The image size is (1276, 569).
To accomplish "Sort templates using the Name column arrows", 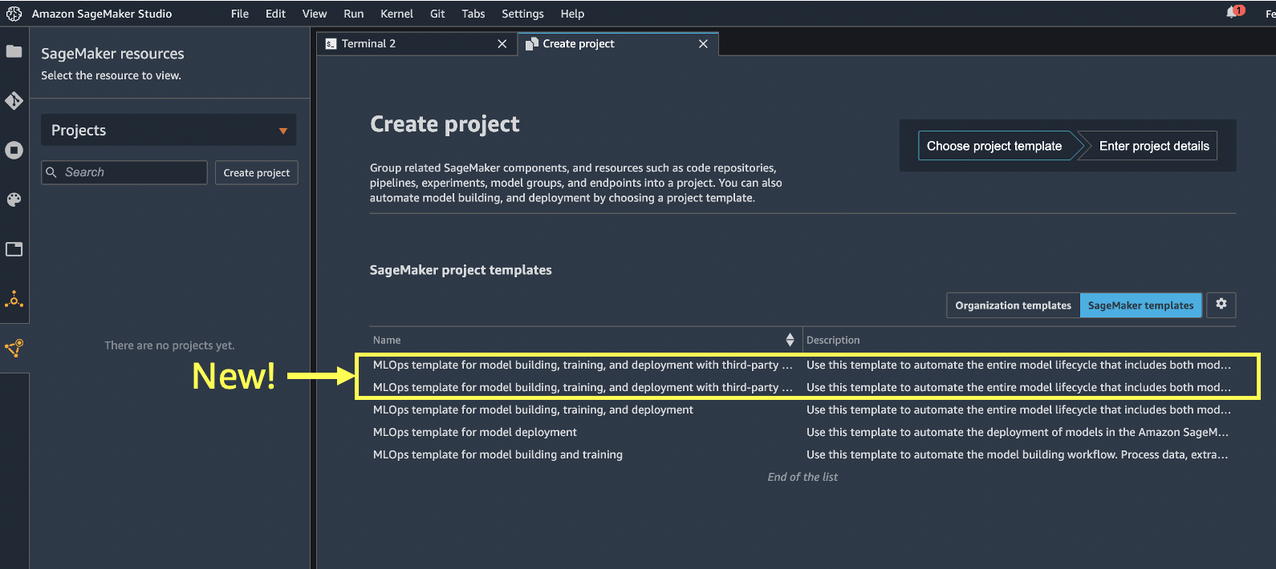I will pyautogui.click(x=790, y=340).
